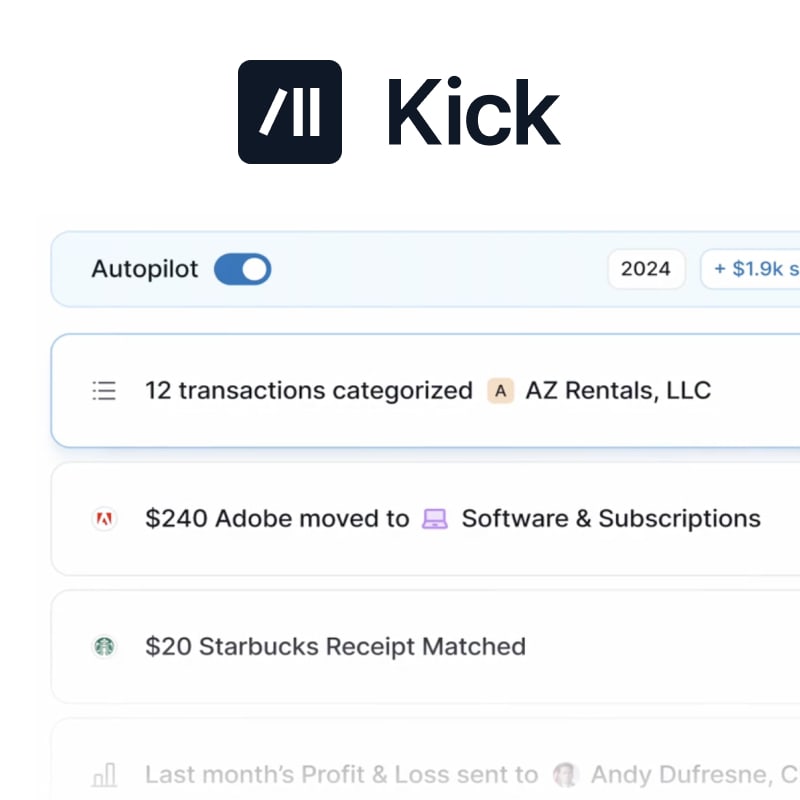The image size is (800, 800).
Task: Click the Starbucks logo icon
Action: pos(104,647)
